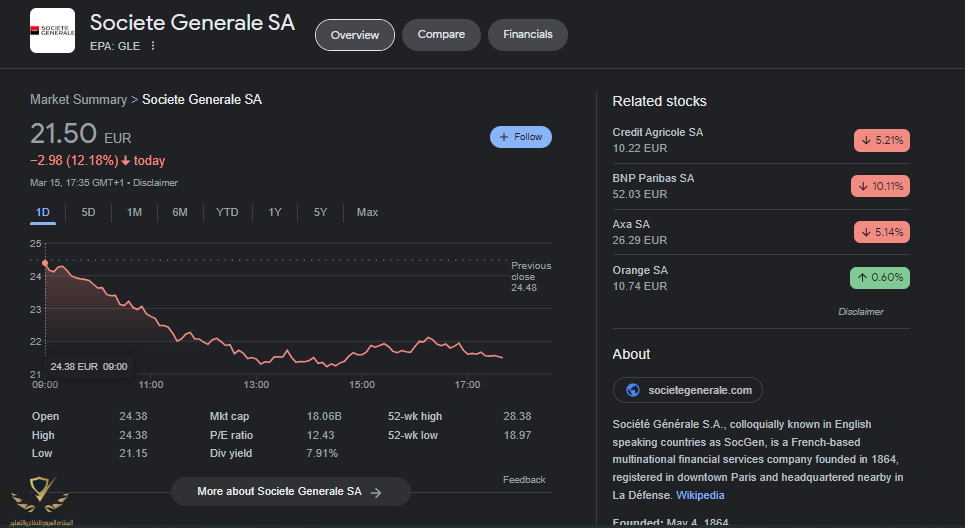The height and width of the screenshot is (528, 965).
Task: Click the 24.38 EUR 09:00 chart tooltip
Action: click(89, 367)
